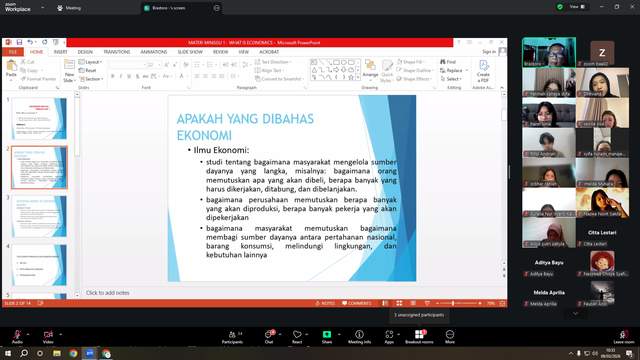Open the Zoom Workplace dropdown arrow
The image size is (640, 360).
(x=42, y=7)
